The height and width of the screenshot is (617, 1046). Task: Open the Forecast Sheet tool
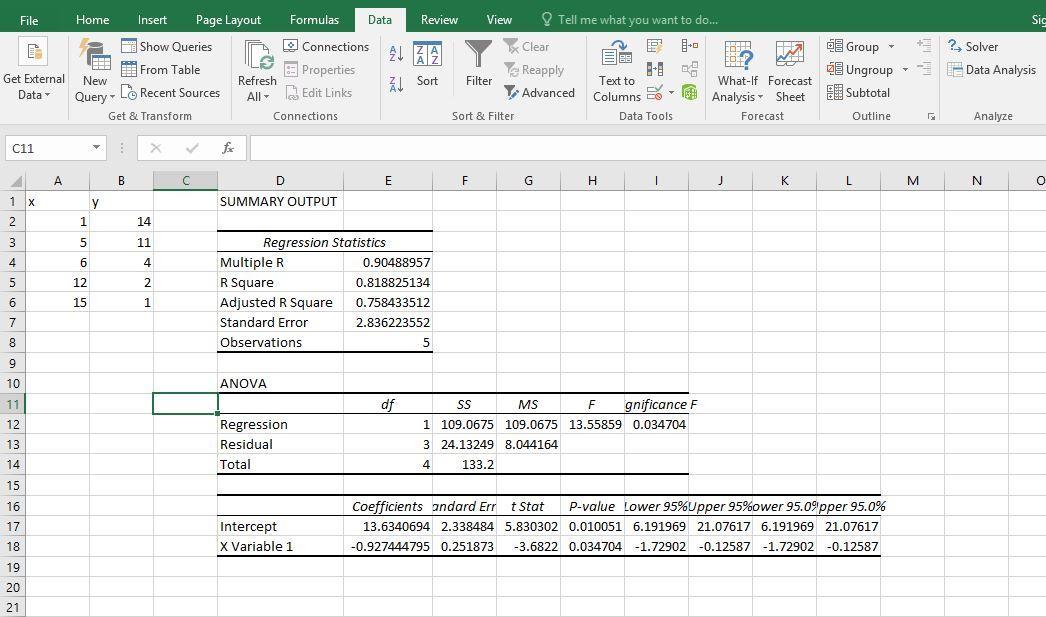[x=789, y=72]
